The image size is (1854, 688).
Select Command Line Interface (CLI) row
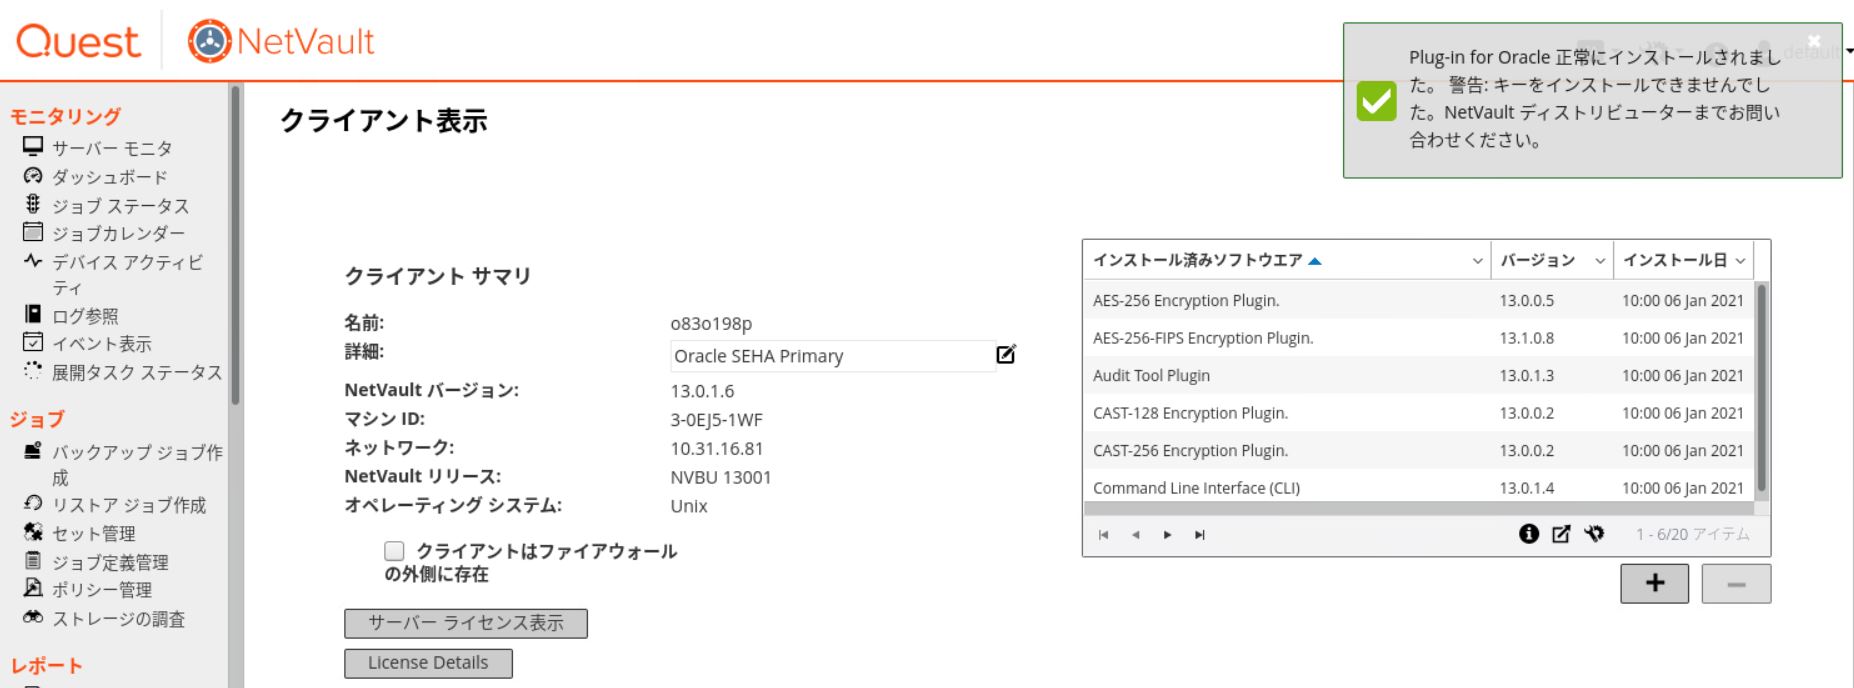pos(1419,487)
